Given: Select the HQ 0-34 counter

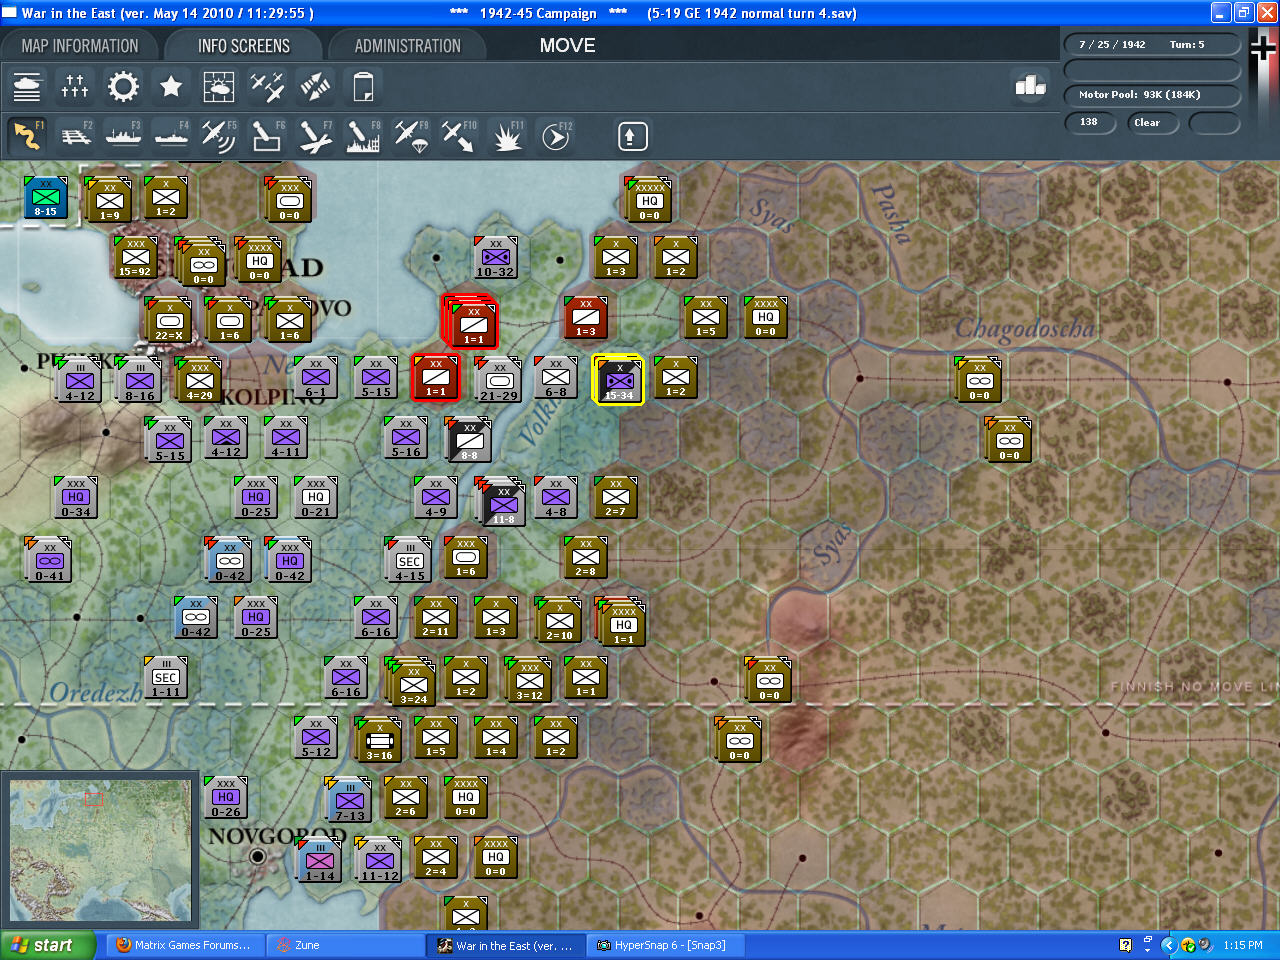Looking at the screenshot, I should (76, 498).
